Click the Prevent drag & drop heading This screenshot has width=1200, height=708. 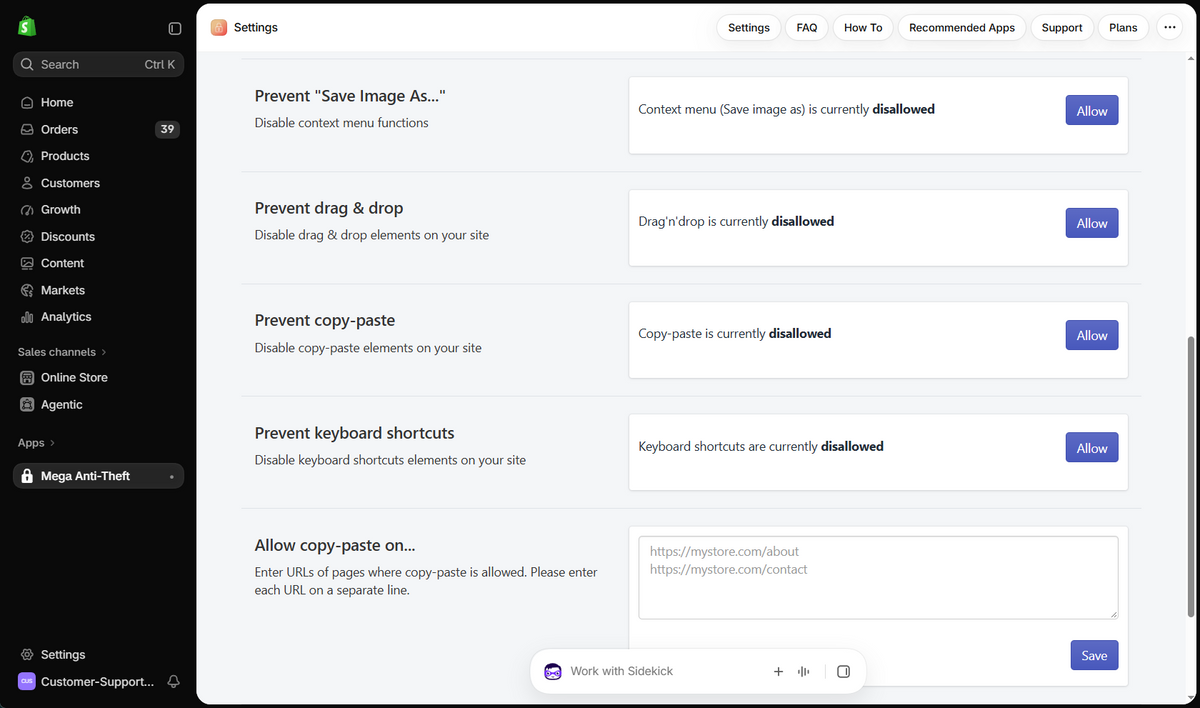tap(329, 208)
